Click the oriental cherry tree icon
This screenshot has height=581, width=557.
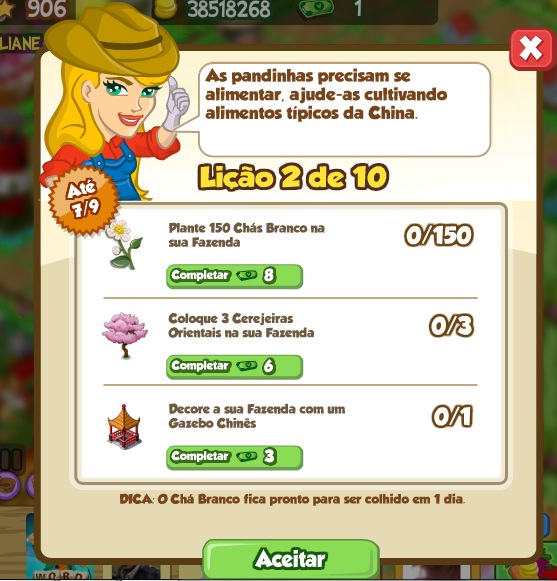[x=125, y=335]
